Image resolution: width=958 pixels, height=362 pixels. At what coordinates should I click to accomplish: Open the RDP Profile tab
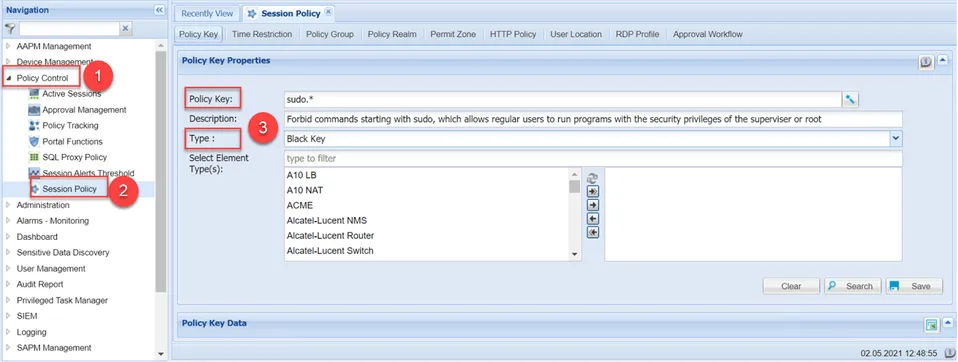[638, 34]
